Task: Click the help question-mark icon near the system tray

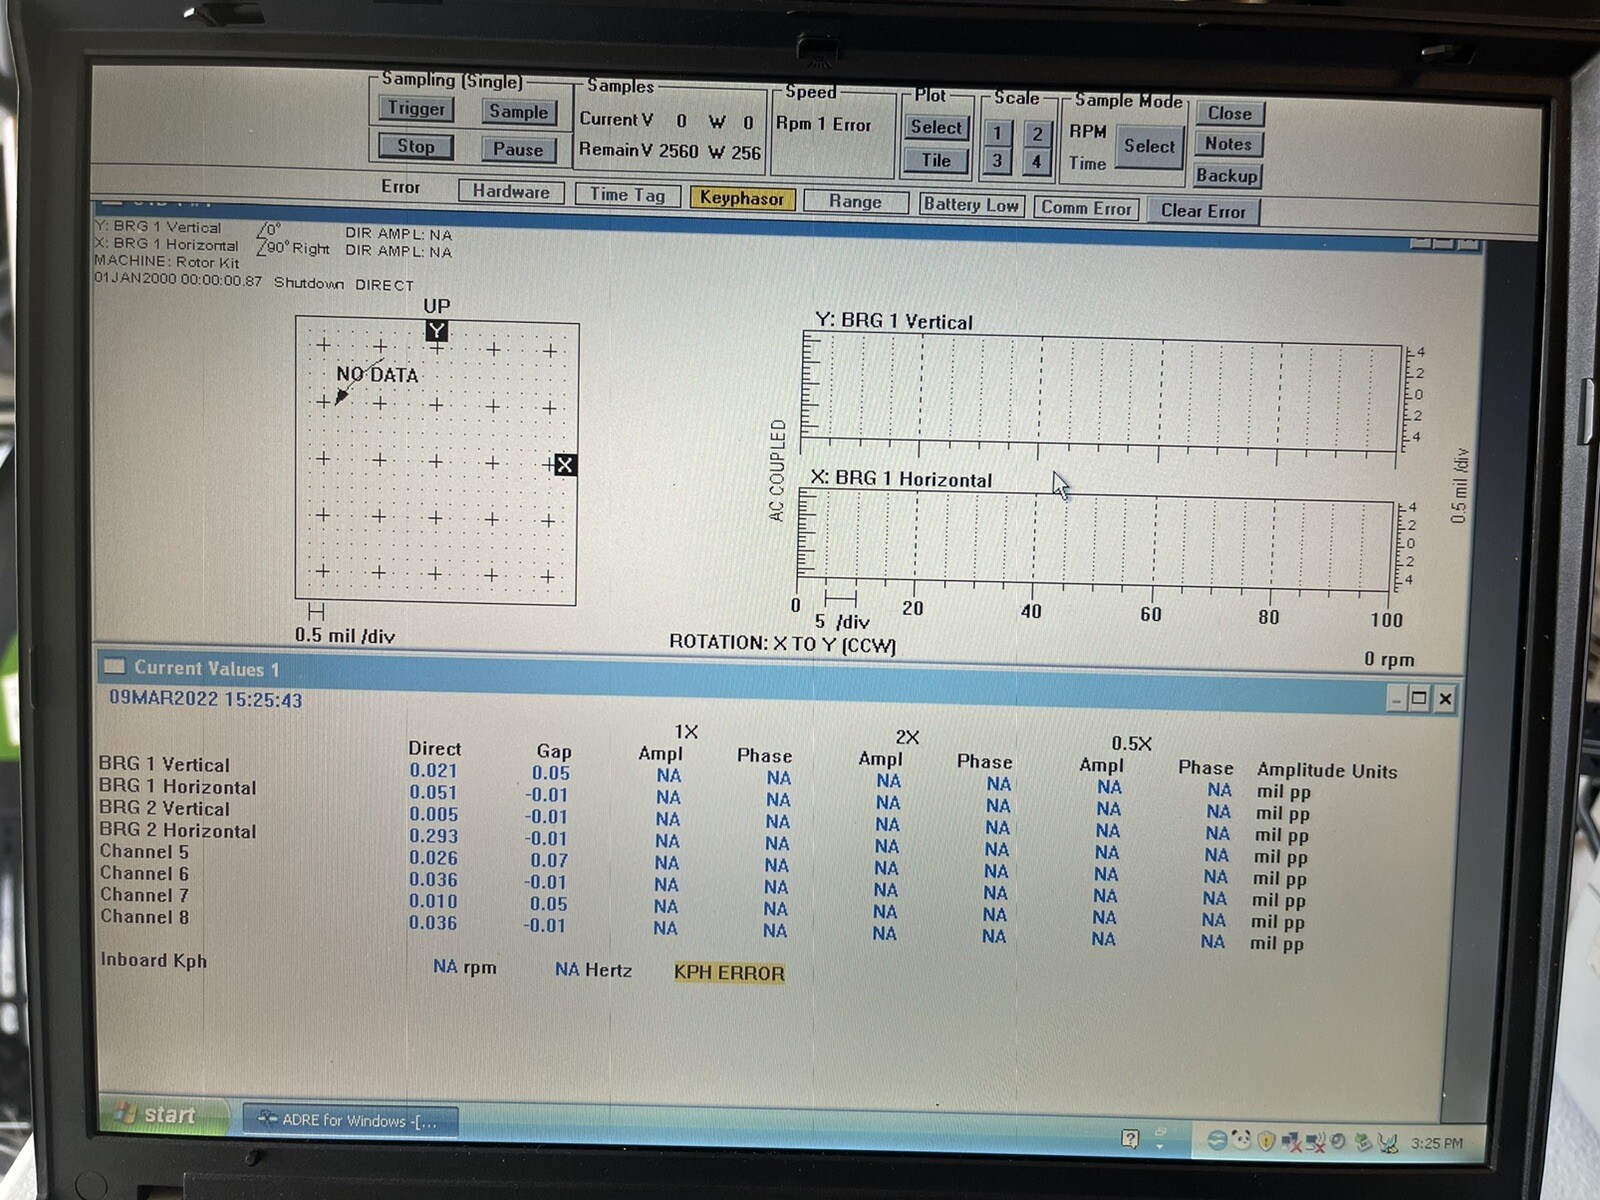Action: 1129,1138
